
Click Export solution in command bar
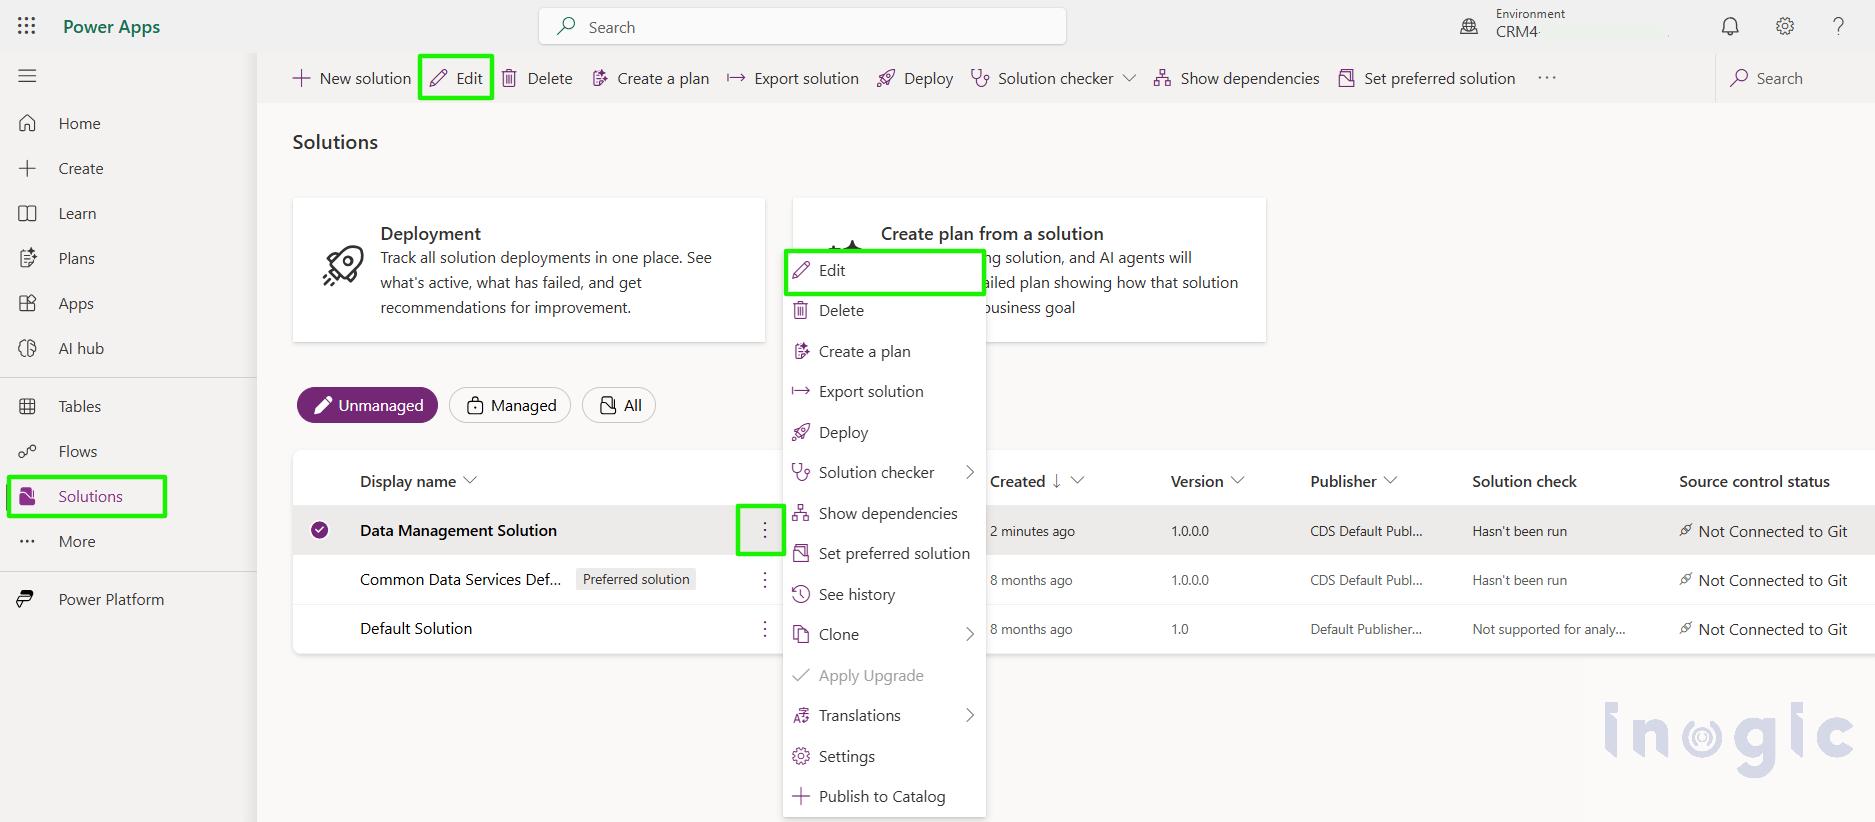(792, 78)
